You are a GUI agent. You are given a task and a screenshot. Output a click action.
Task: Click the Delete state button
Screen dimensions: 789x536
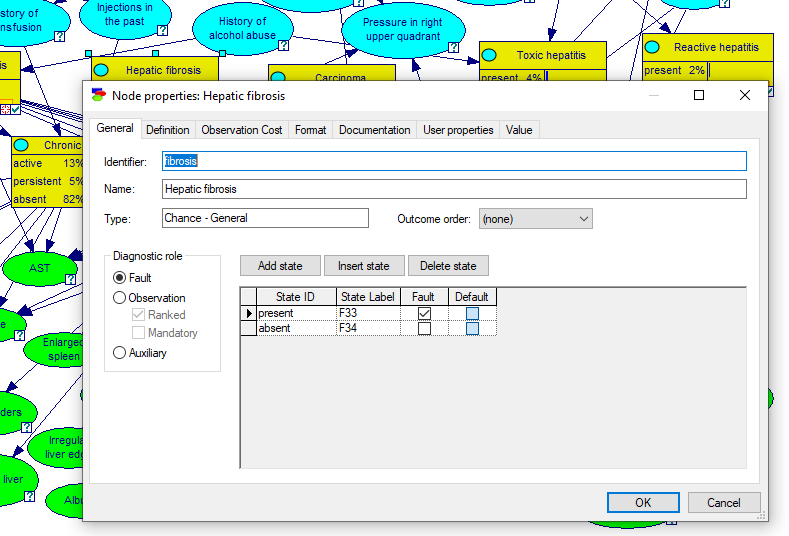pos(448,266)
